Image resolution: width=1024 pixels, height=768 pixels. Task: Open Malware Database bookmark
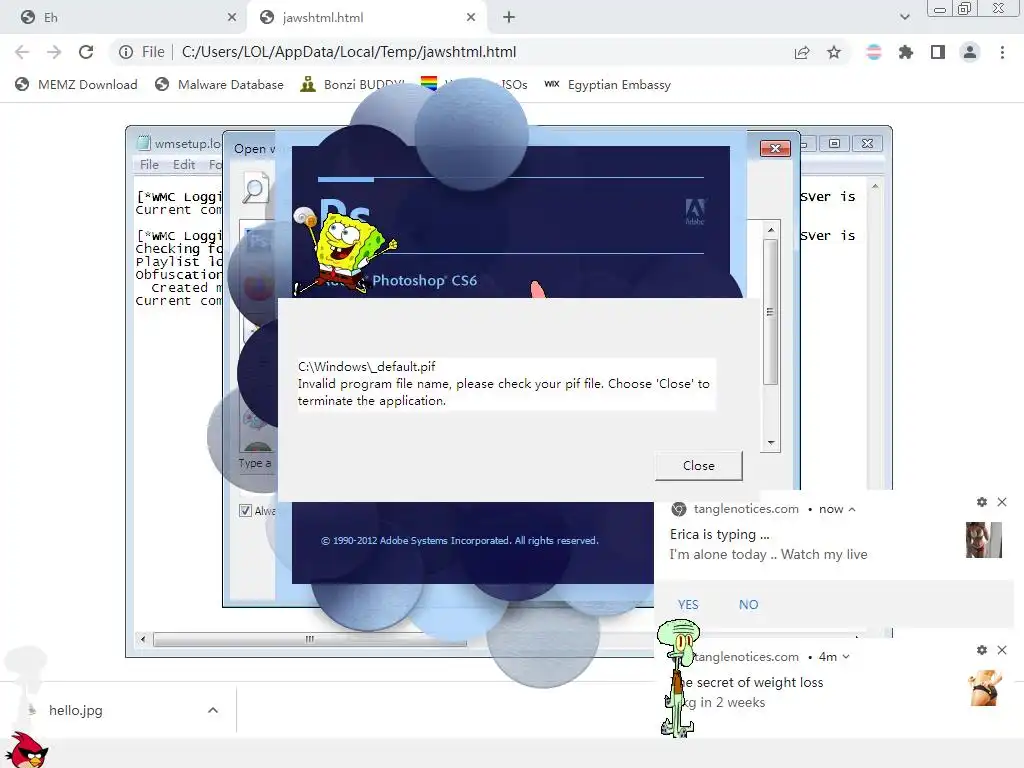(x=219, y=84)
